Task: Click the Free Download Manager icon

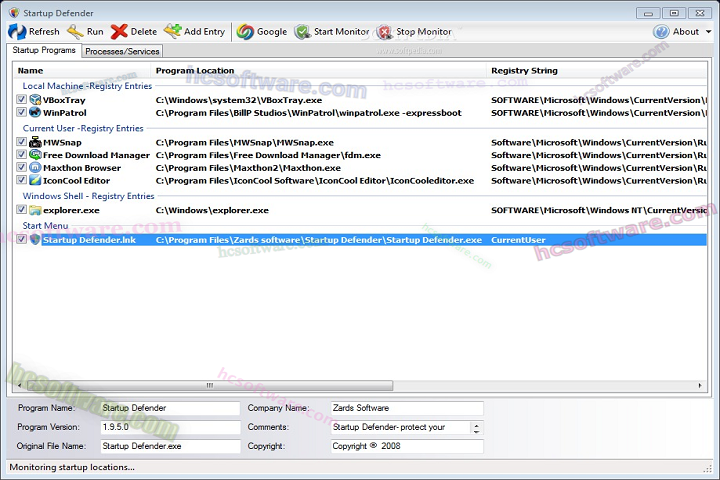Action: pos(35,155)
